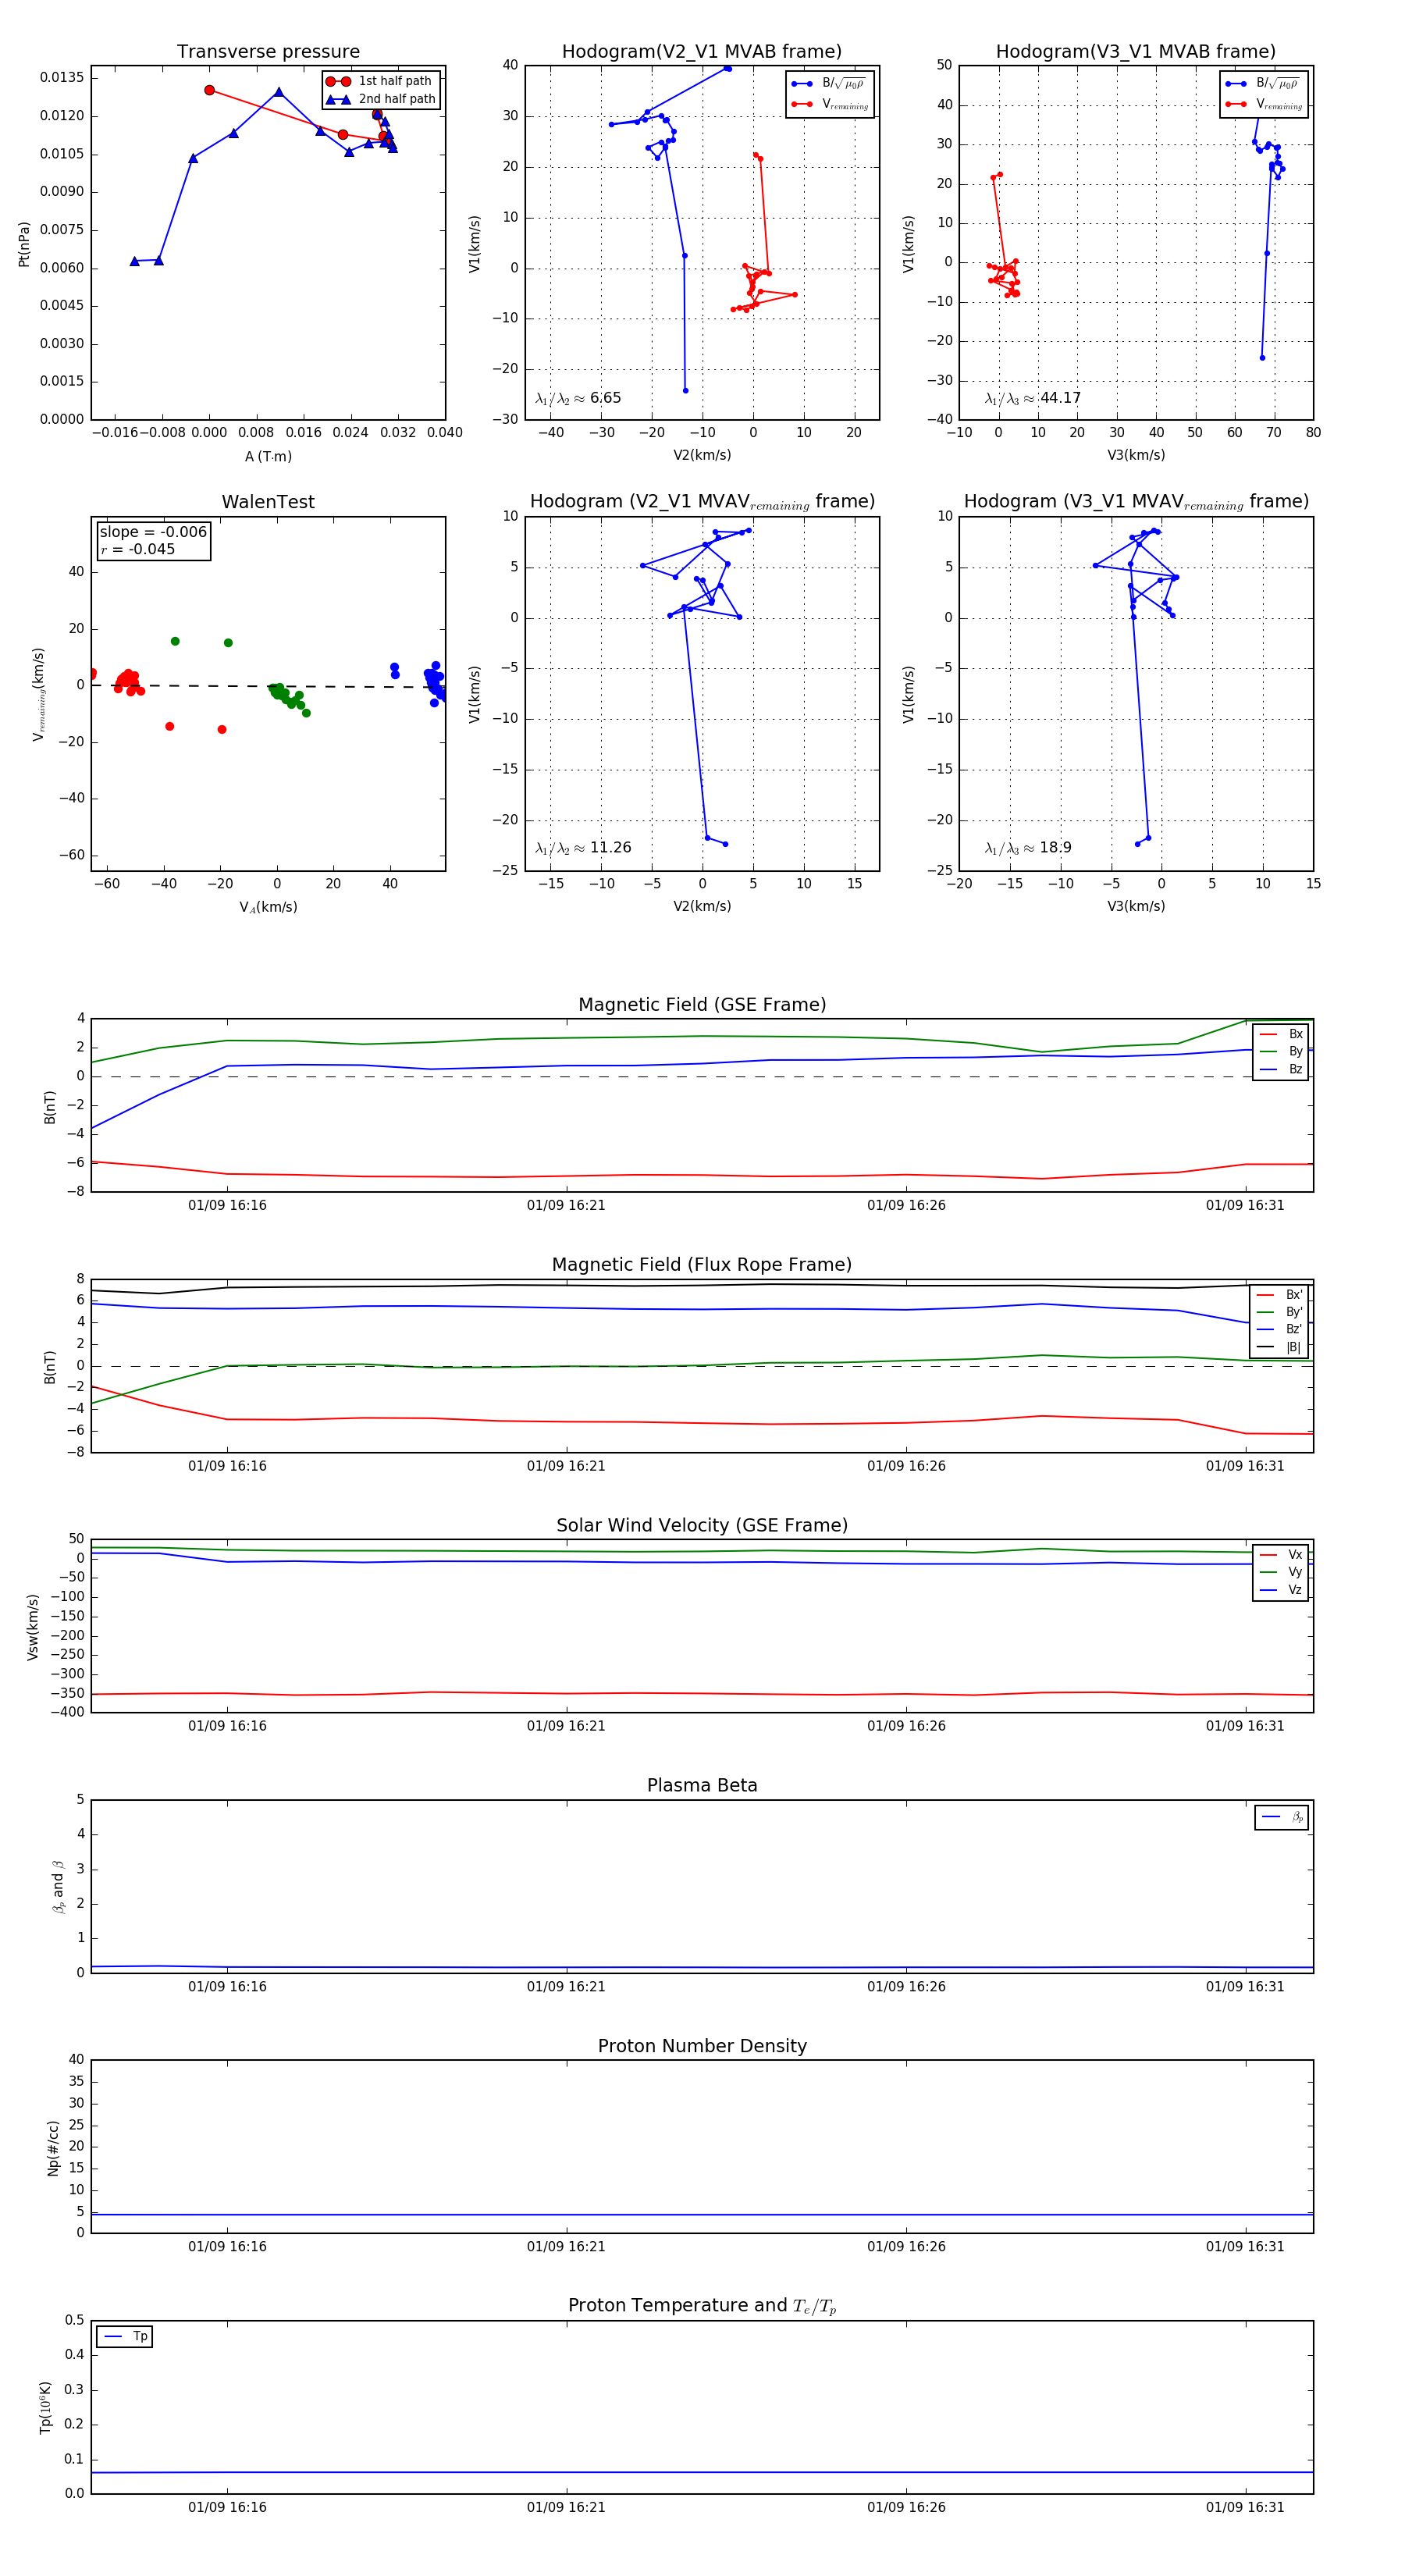Select the Bx' legend entry
Screen dimensions: 1405x2576
(x=1280, y=1294)
